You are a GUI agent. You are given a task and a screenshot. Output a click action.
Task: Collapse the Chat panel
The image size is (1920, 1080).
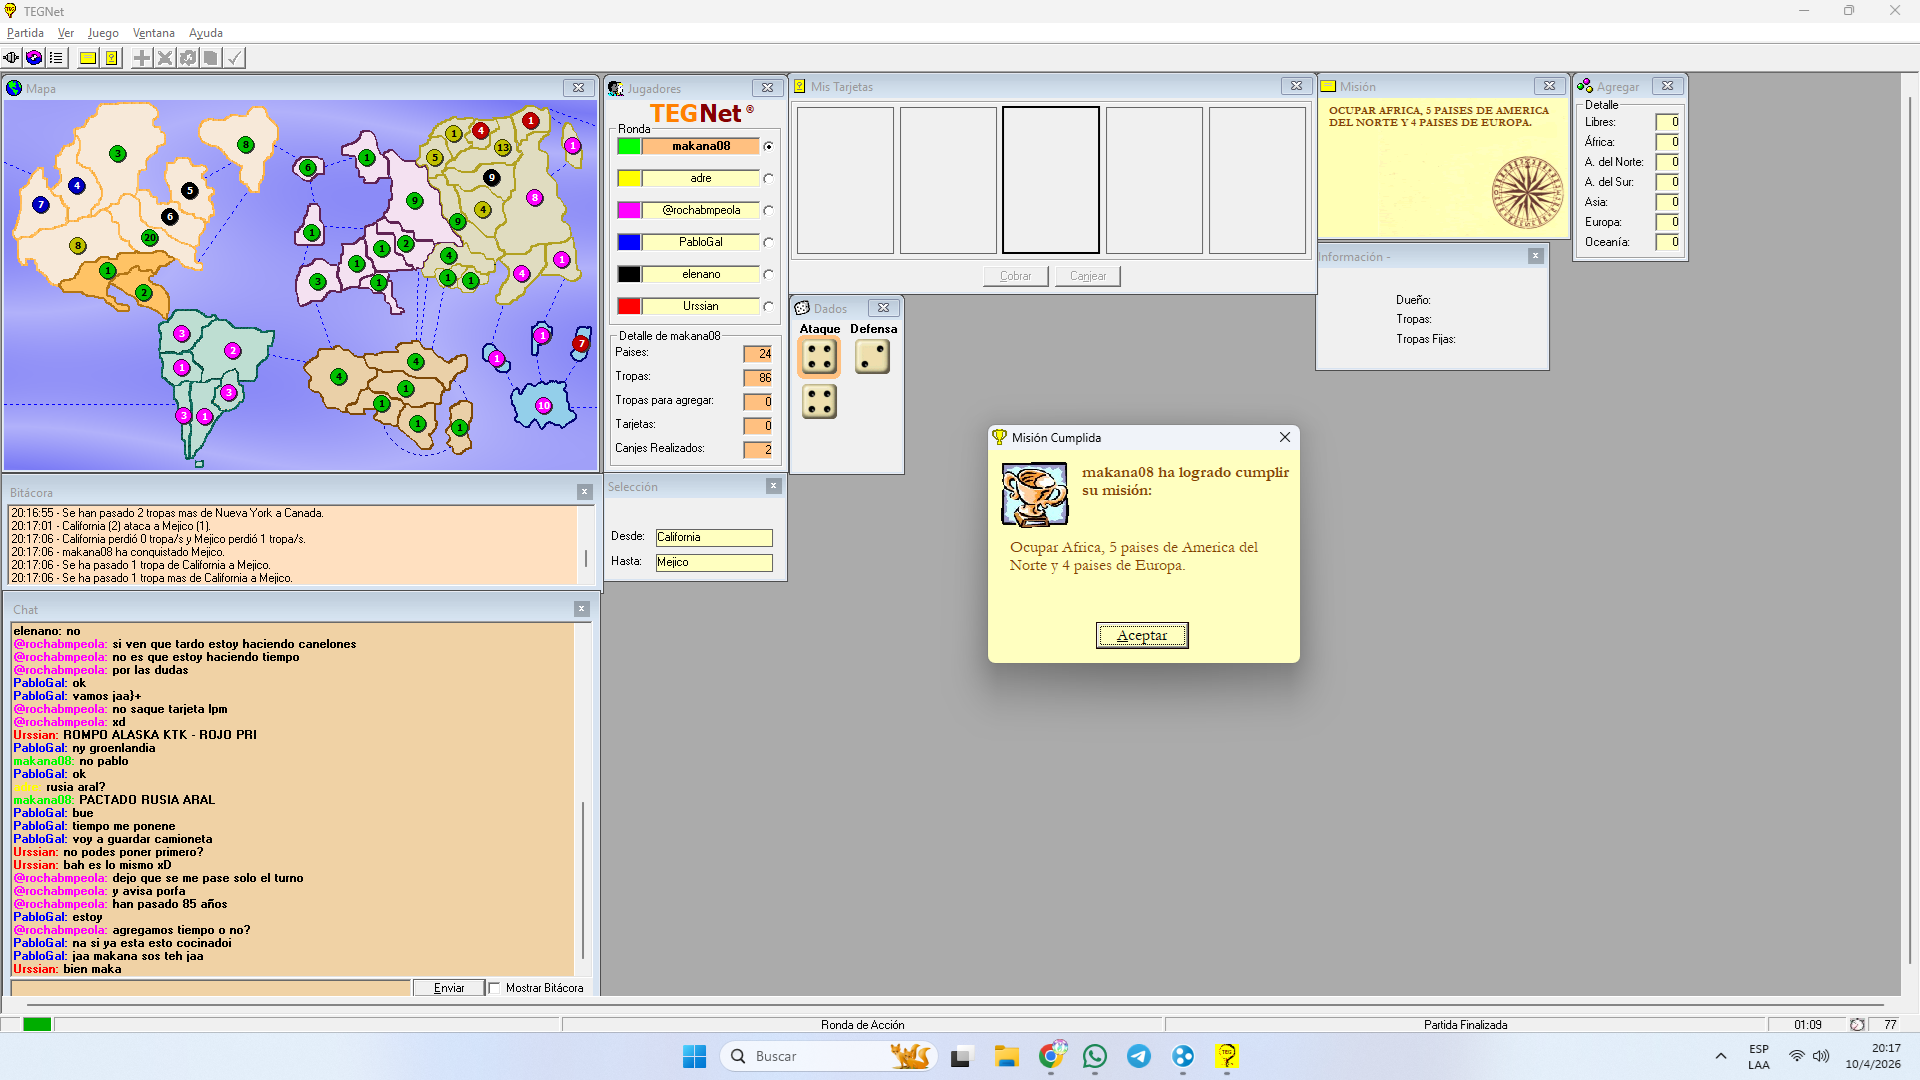coord(582,609)
